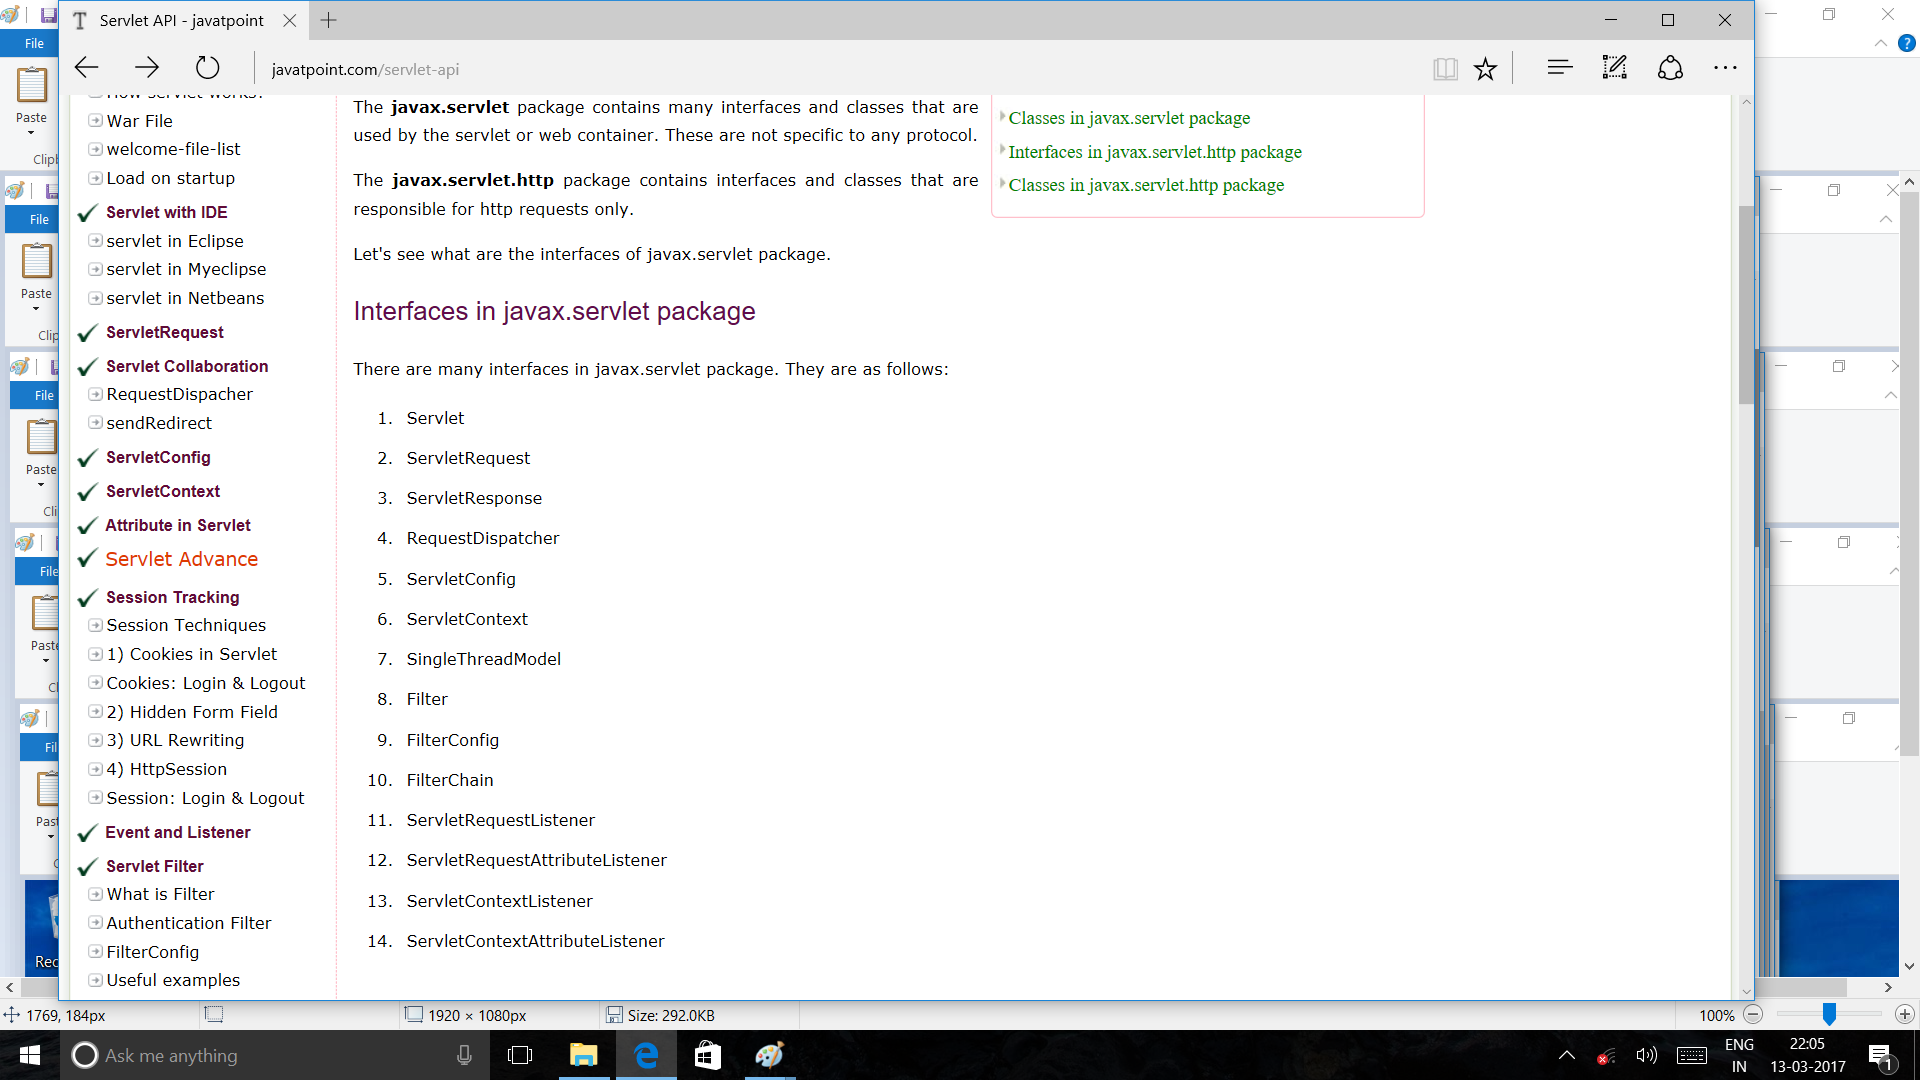Open the Hub lines icon

pyautogui.click(x=1559, y=68)
